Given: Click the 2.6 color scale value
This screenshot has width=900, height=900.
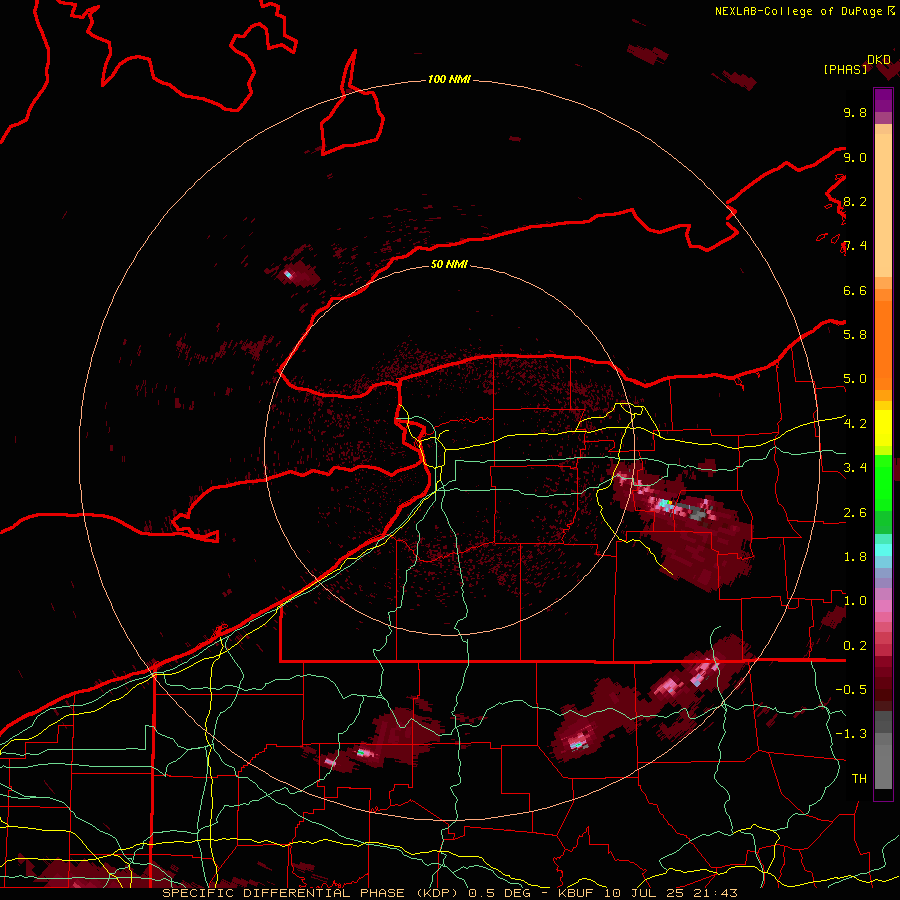Looking at the screenshot, I should pyautogui.click(x=855, y=512).
